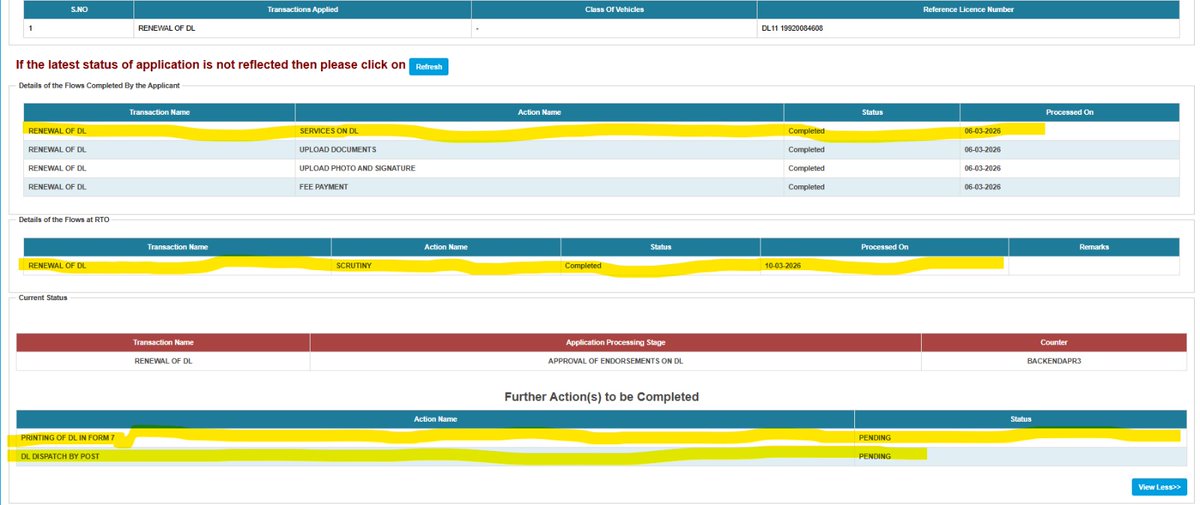1200x505 pixels.
Task: Click RENEWAL OF DL in Current Status table
Action: [x=163, y=361]
